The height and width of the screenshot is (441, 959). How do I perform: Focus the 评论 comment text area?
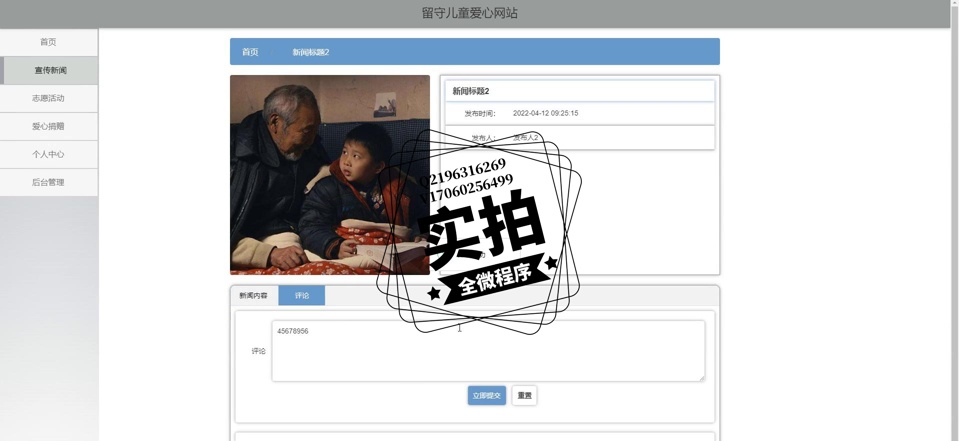(x=487, y=350)
